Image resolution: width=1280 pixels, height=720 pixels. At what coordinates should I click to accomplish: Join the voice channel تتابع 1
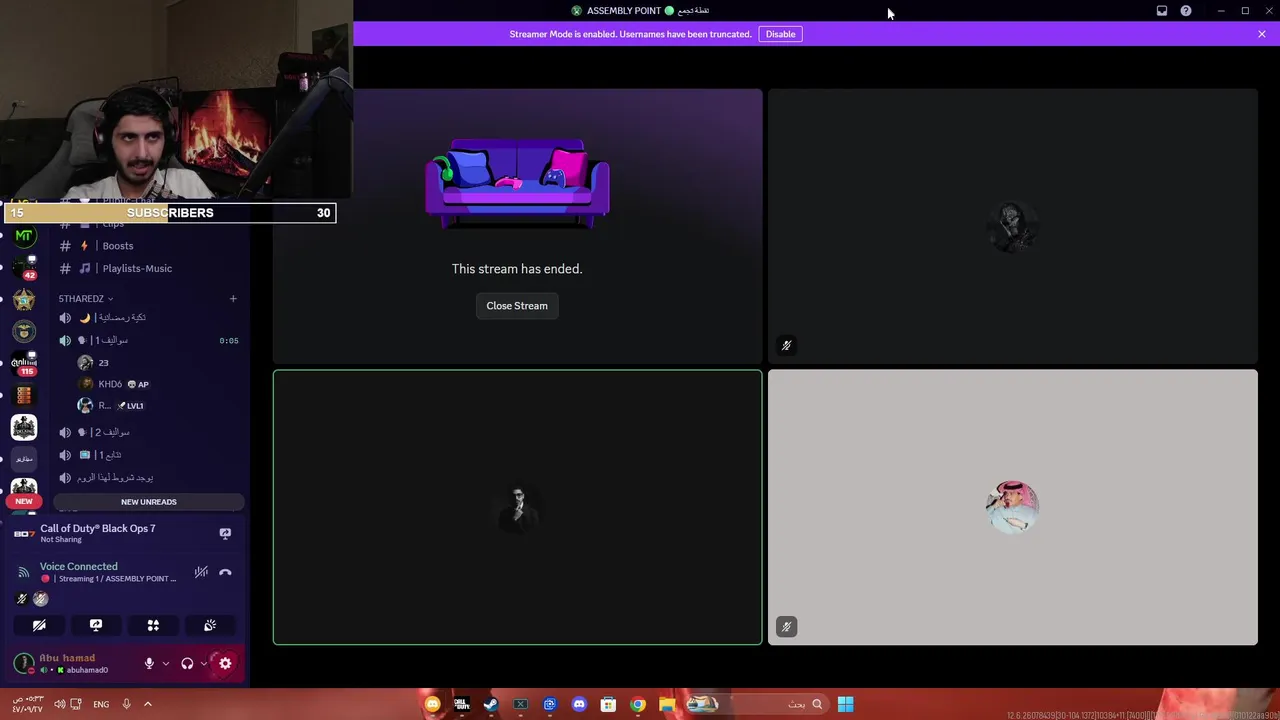(150, 455)
